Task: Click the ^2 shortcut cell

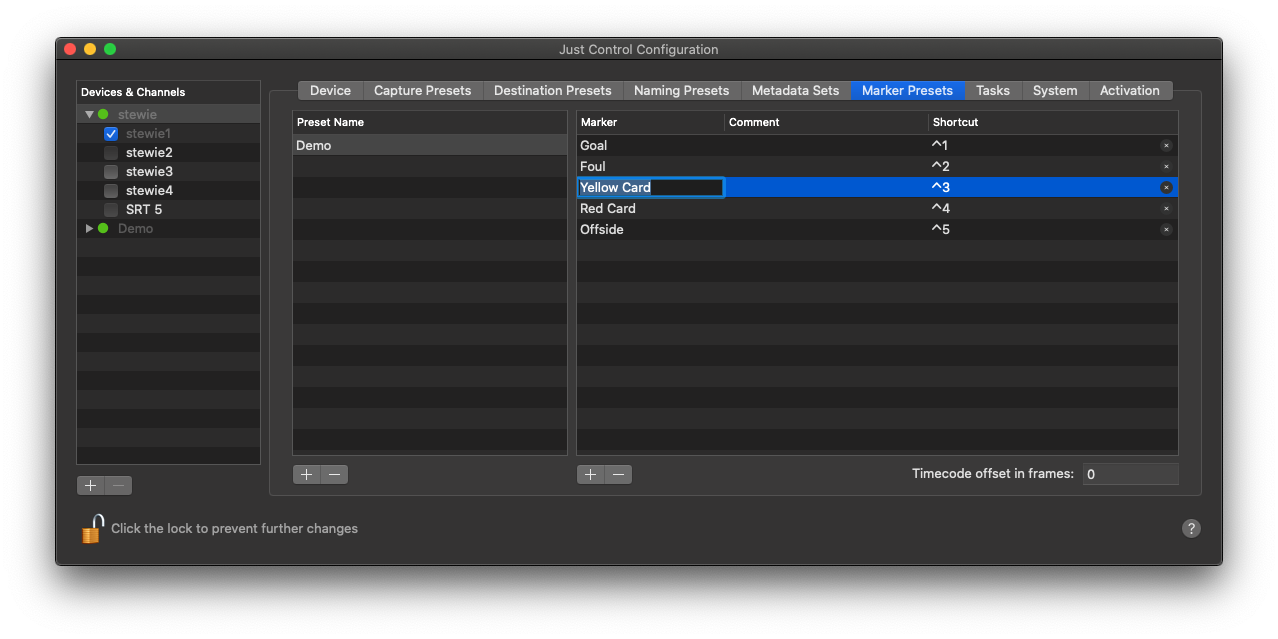Action: 940,166
